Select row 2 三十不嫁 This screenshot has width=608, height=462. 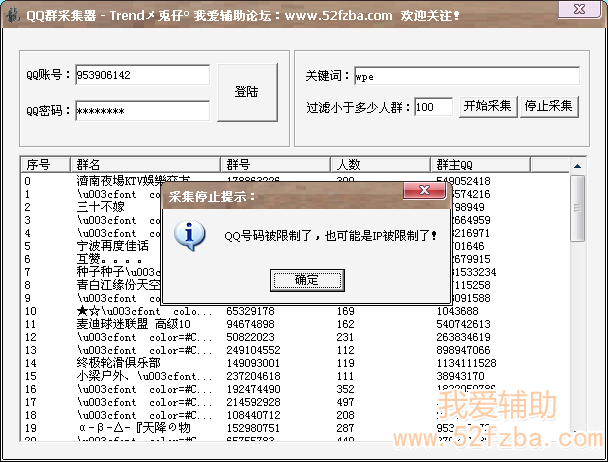coord(100,207)
